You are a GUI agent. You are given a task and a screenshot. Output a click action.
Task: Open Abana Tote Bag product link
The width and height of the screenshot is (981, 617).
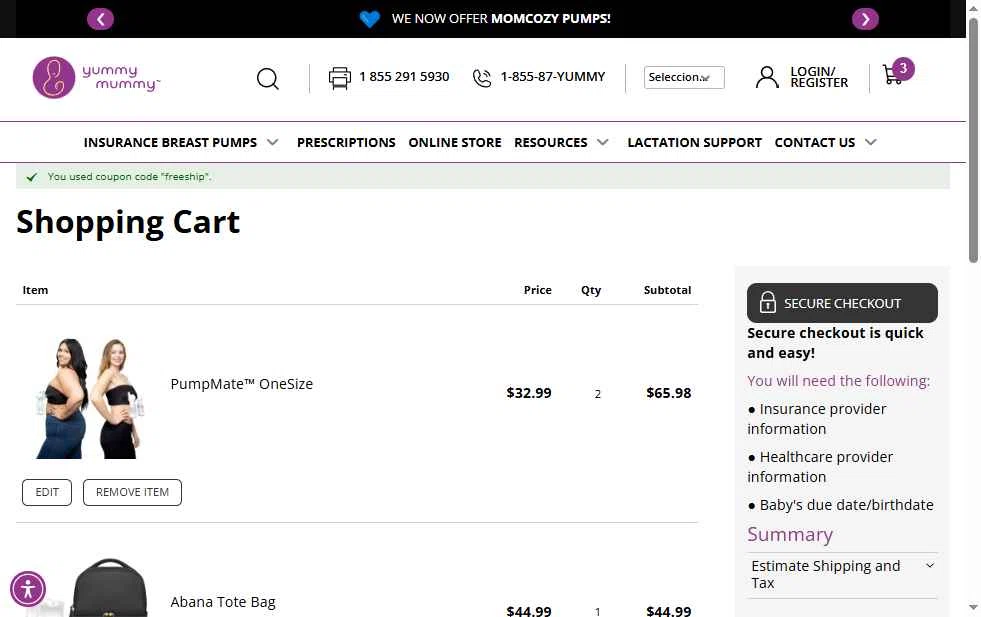point(223,602)
